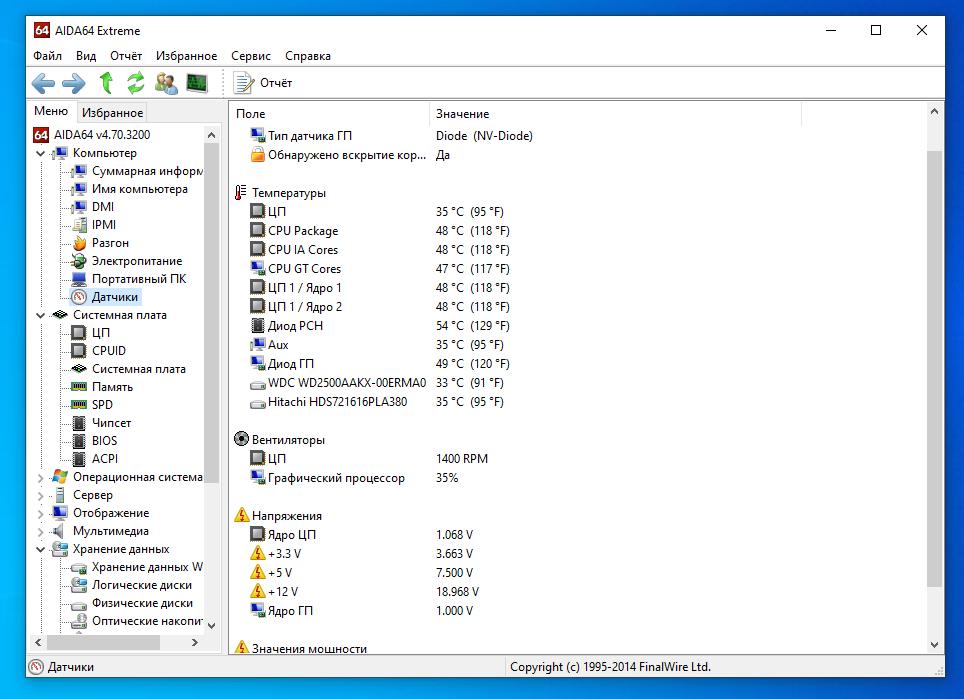Refresh sensor values with green arrows icon
This screenshot has width=964, height=699.
(136, 83)
